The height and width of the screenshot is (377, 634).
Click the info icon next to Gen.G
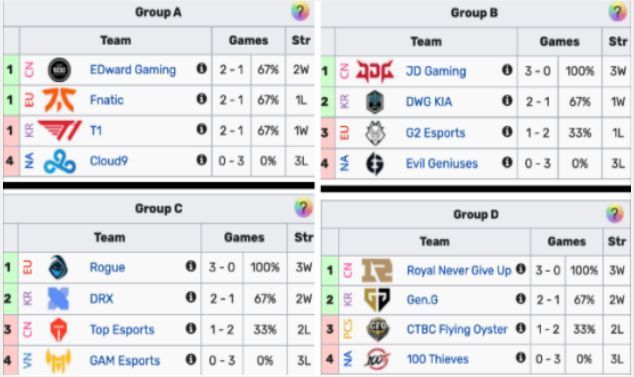pyautogui.click(x=521, y=299)
